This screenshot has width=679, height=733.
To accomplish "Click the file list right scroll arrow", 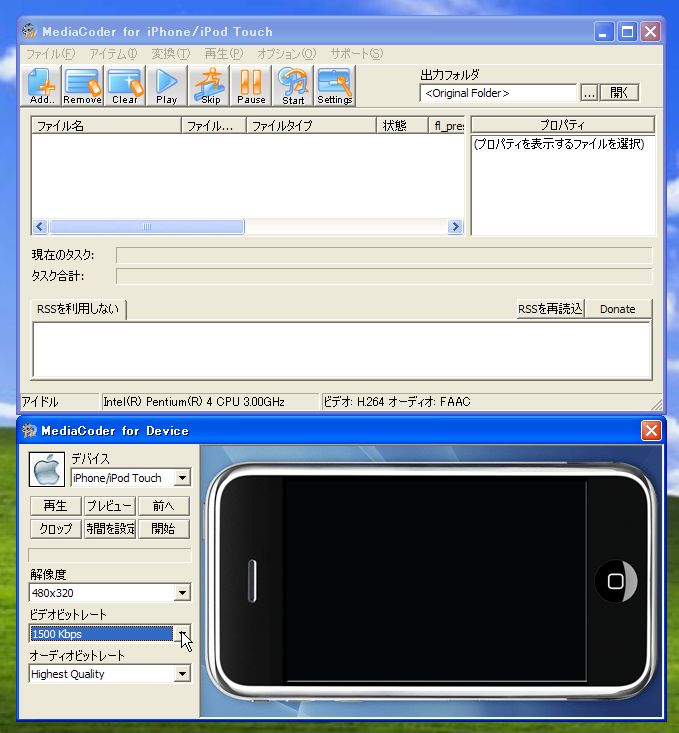I will [x=455, y=227].
